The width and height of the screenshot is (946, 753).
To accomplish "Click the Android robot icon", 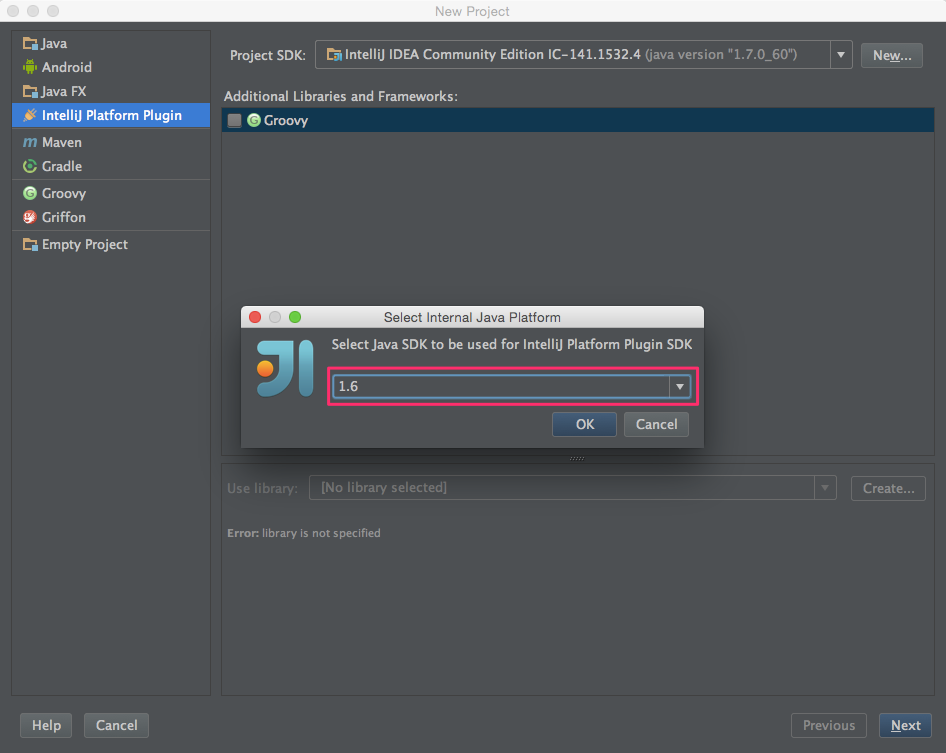I will tap(30, 67).
